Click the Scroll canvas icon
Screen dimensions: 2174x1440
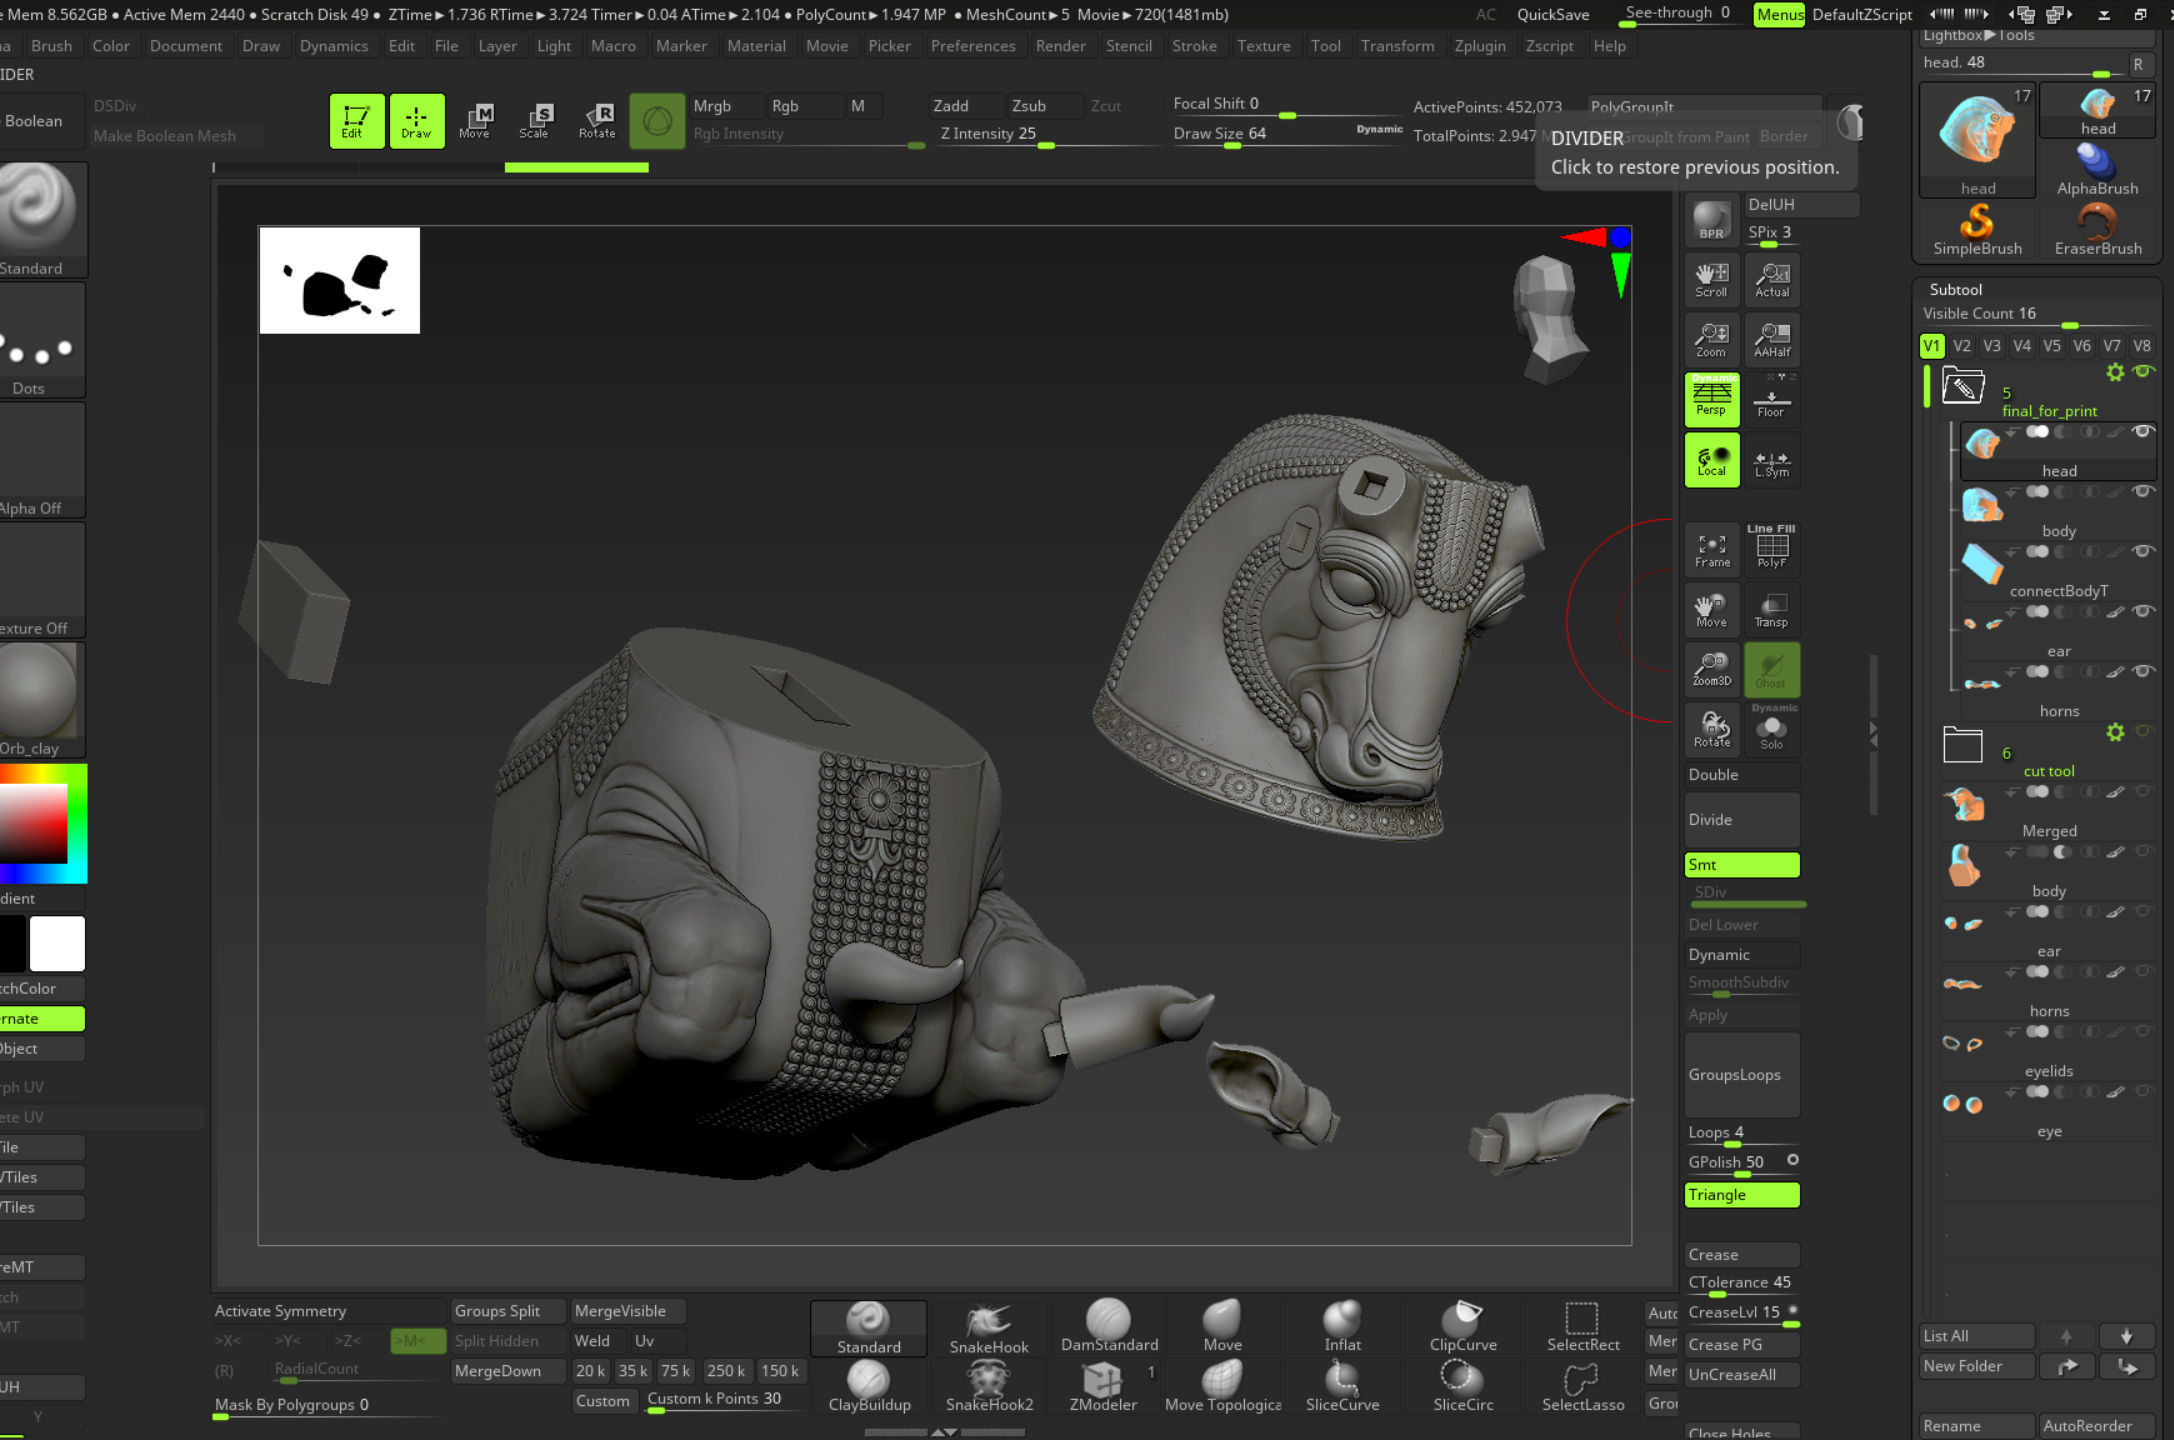click(x=1711, y=280)
